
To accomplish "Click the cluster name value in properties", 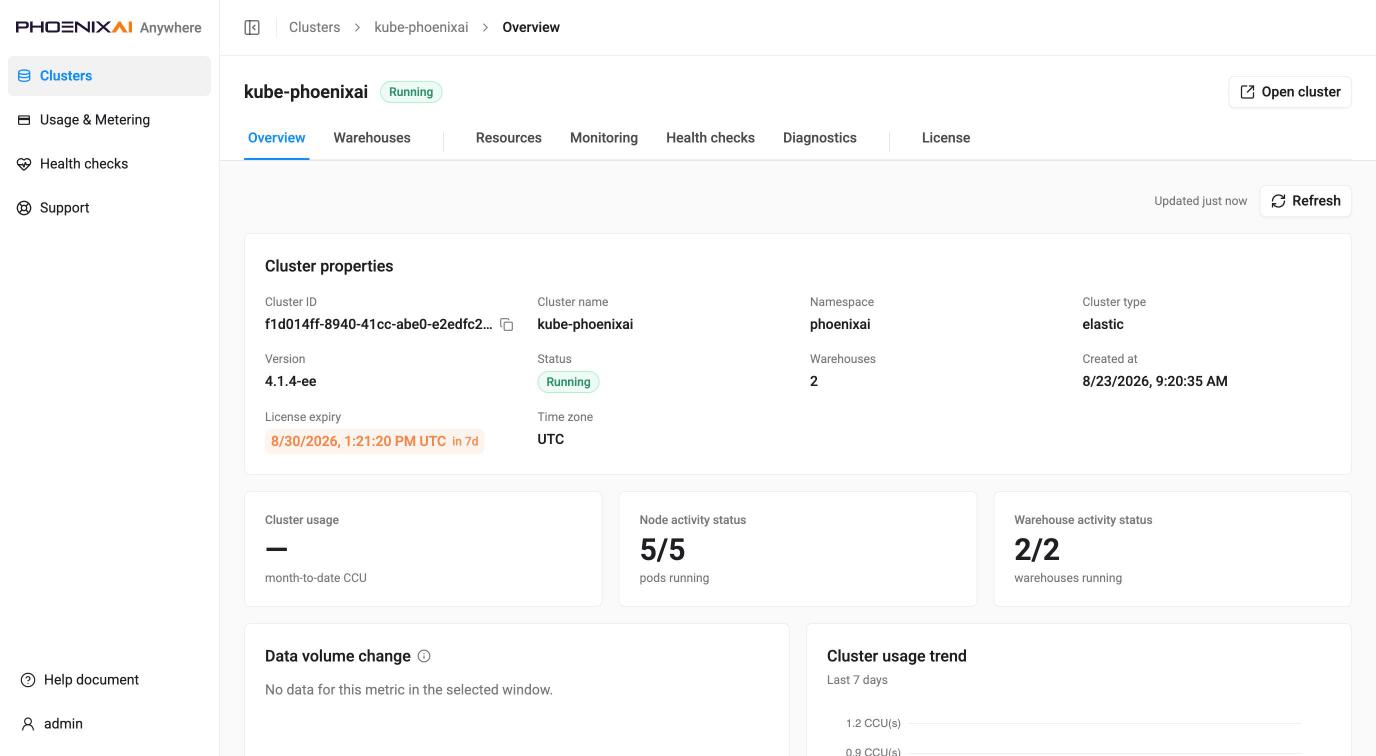I will pos(585,324).
